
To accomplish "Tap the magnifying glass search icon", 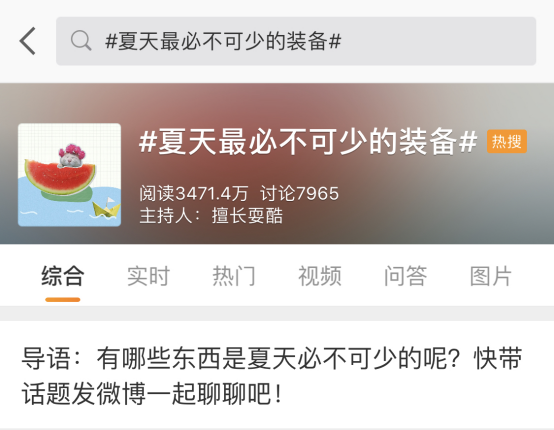I will coord(81,41).
